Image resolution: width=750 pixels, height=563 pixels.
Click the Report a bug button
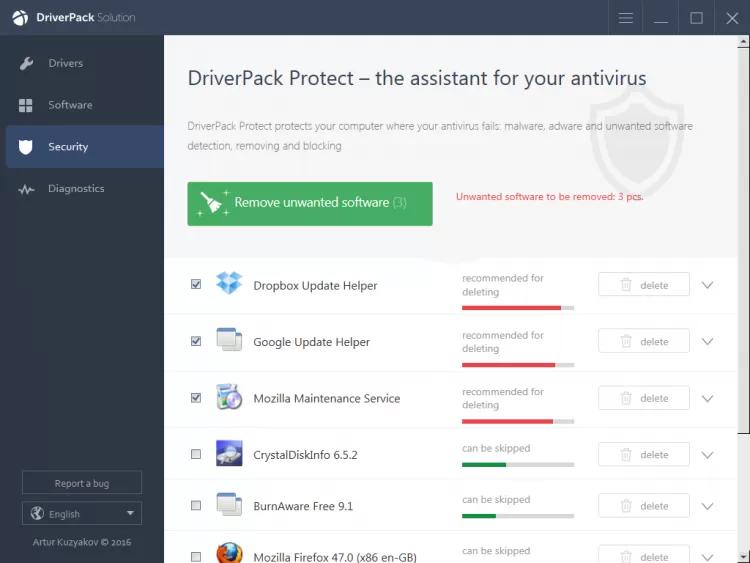point(82,483)
